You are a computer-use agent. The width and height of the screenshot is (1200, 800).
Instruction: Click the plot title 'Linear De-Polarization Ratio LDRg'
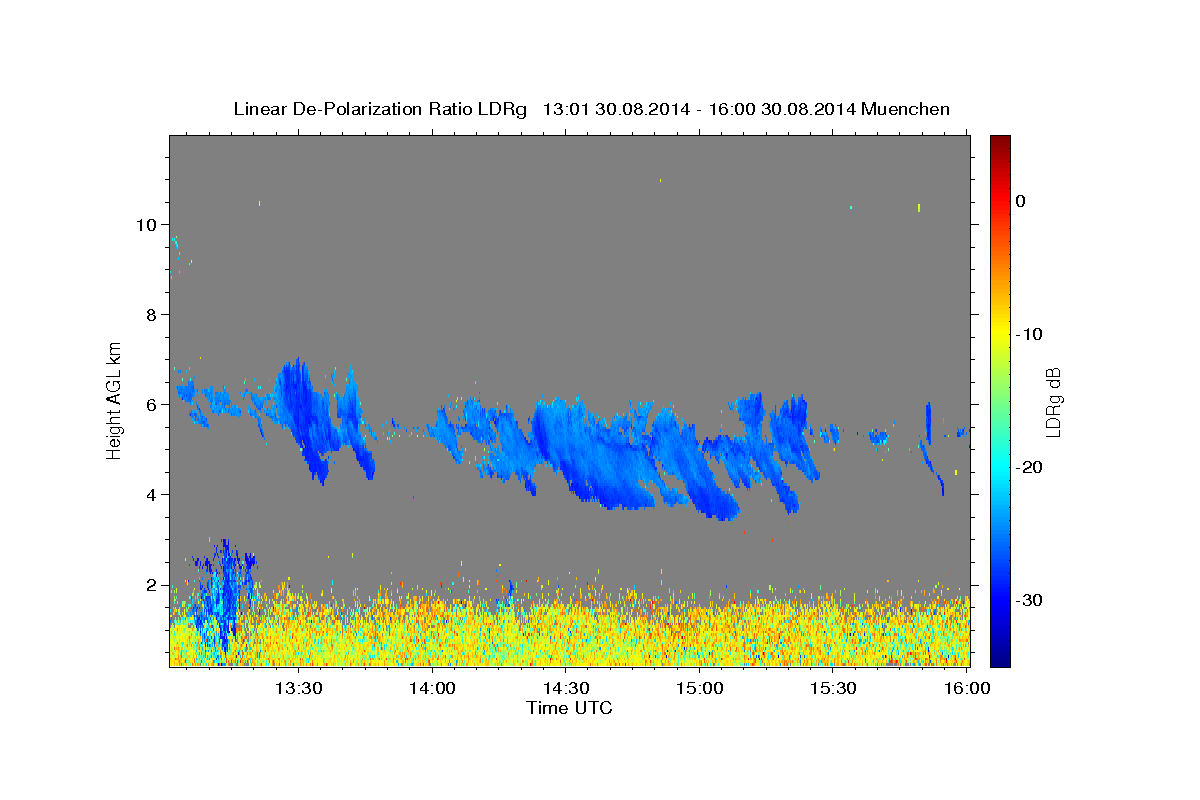point(379,109)
